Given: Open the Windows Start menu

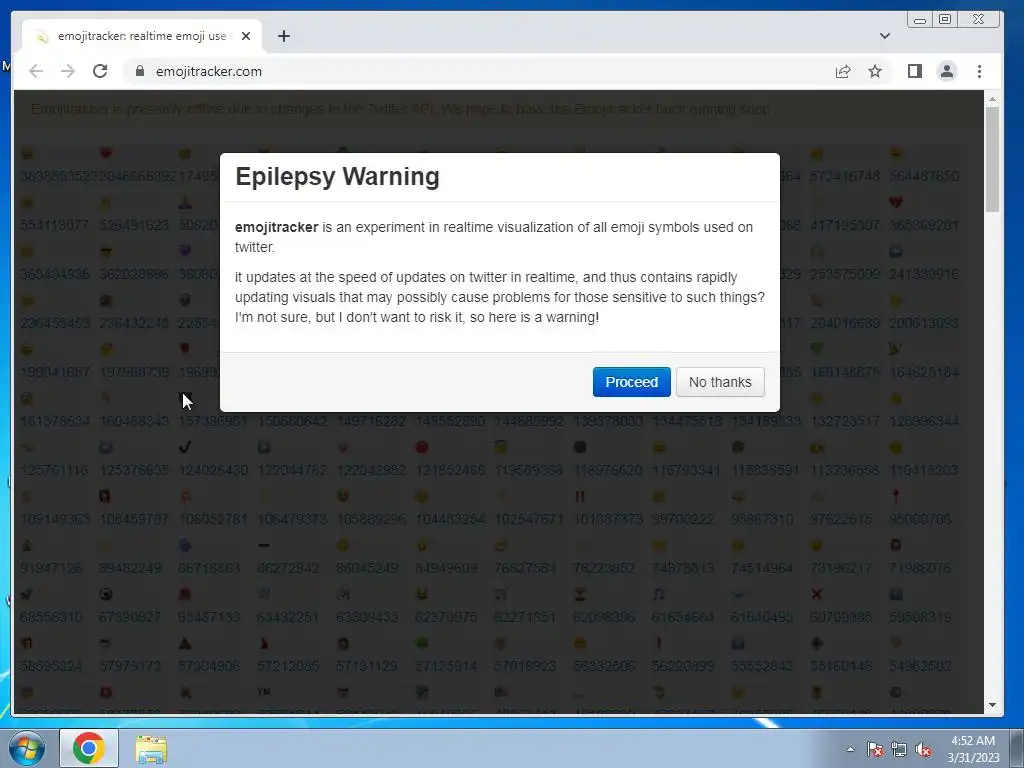Looking at the screenshot, I should click(x=27, y=748).
